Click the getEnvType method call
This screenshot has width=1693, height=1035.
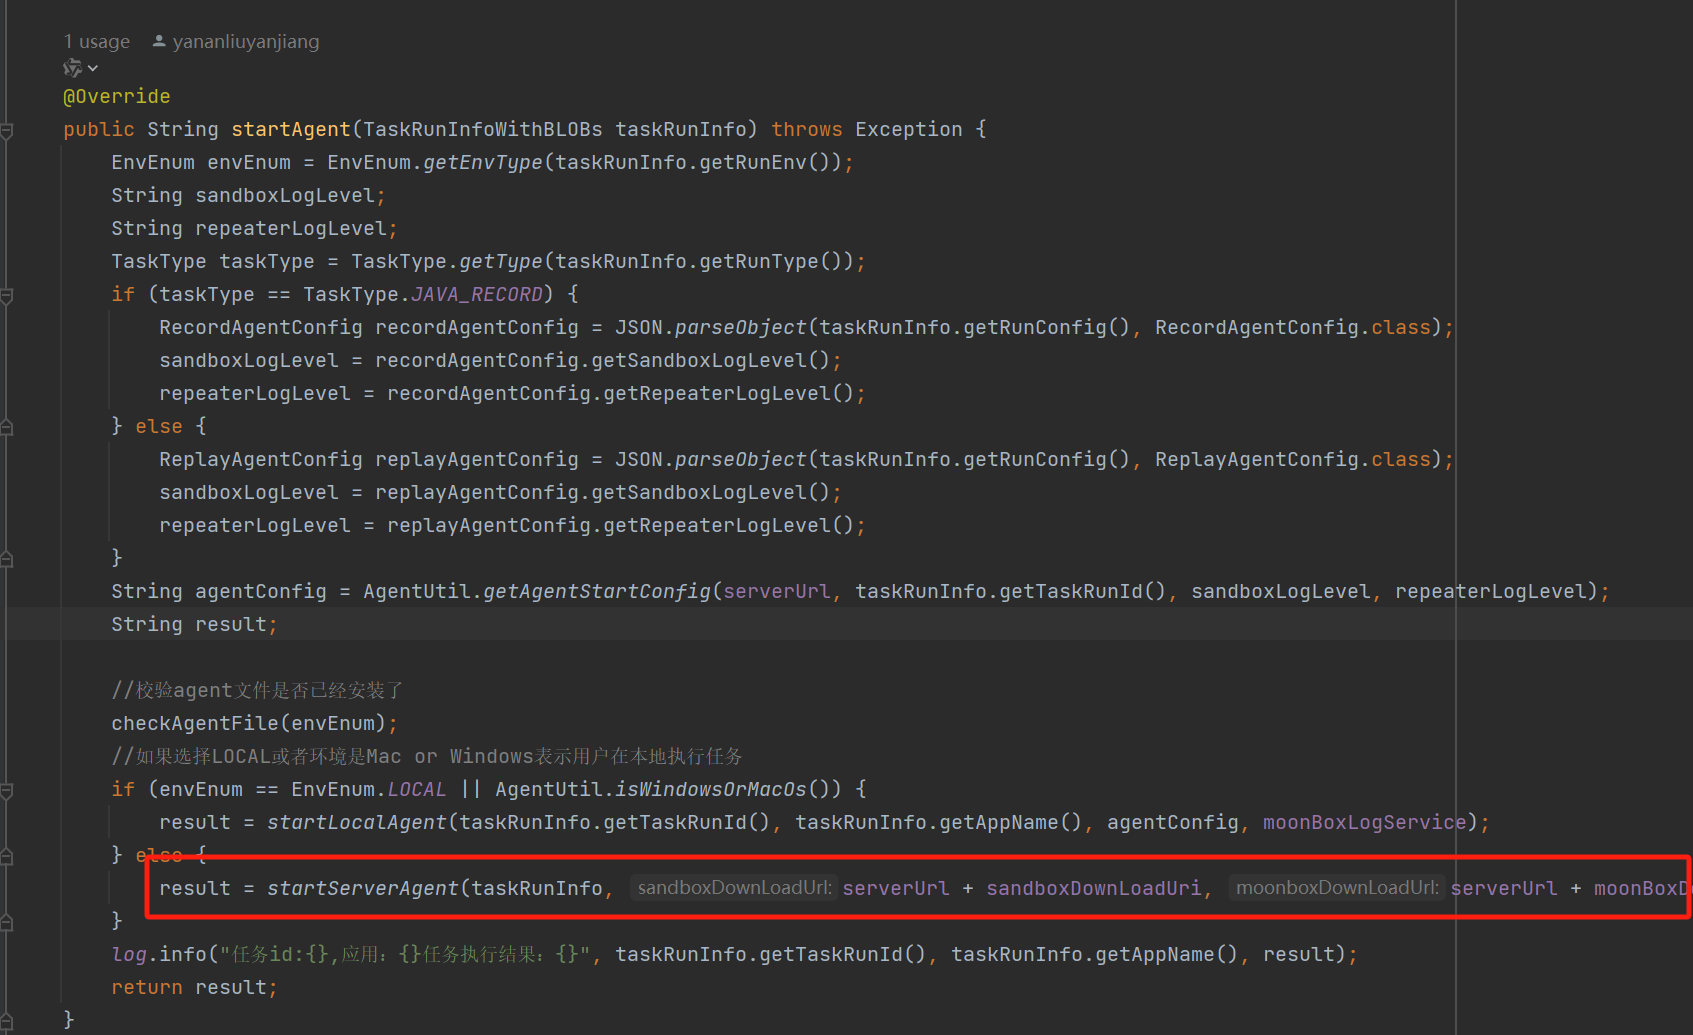483,163
